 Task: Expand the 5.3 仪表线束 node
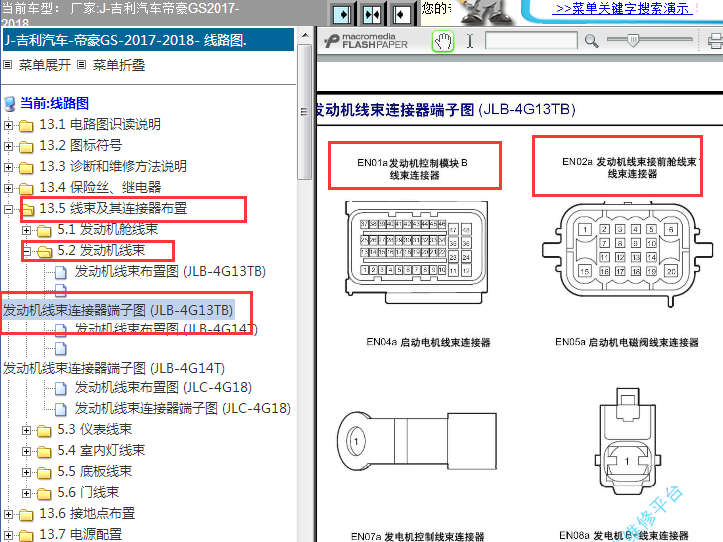pos(26,430)
